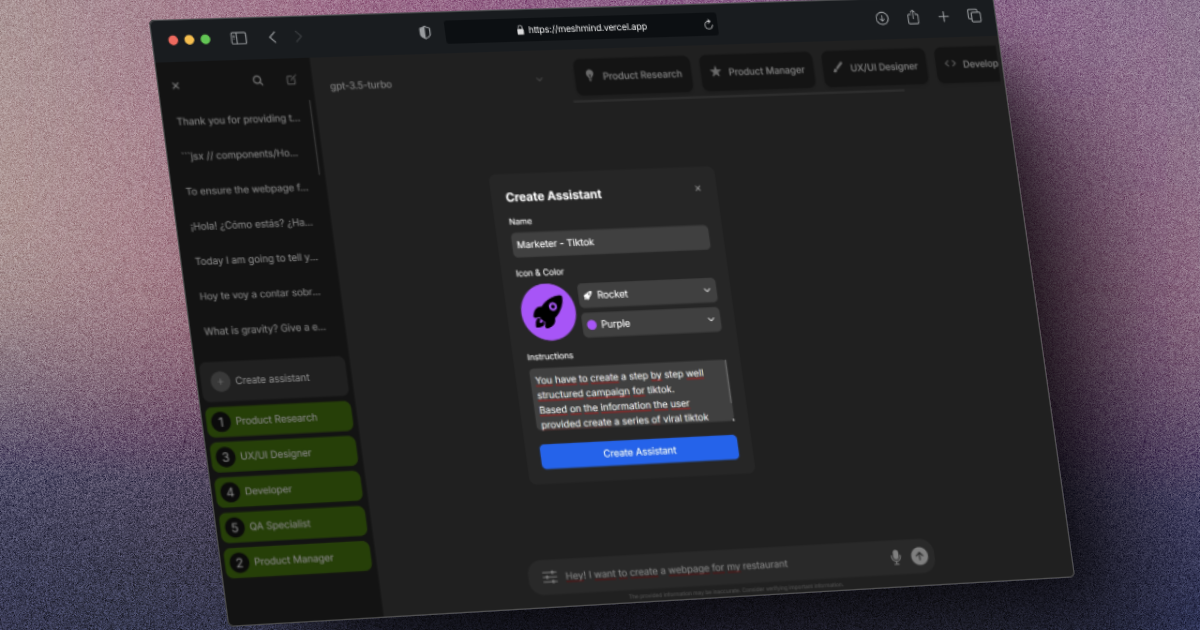Select the Product Manager tab
This screenshot has width=1200, height=630.
point(757,71)
